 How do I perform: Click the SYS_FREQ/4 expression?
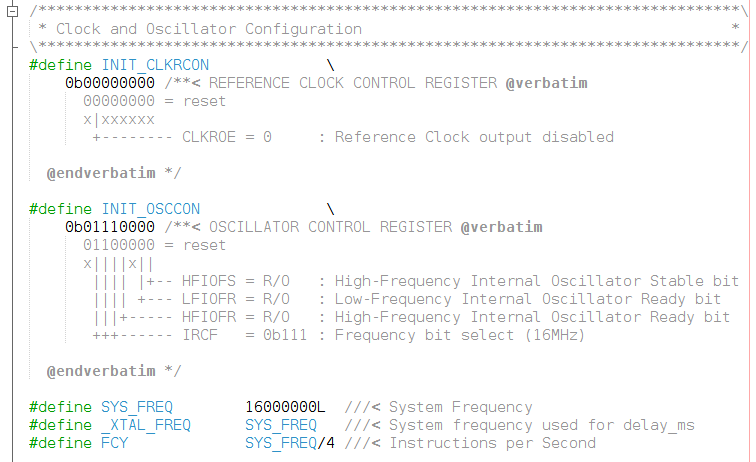(x=290, y=443)
